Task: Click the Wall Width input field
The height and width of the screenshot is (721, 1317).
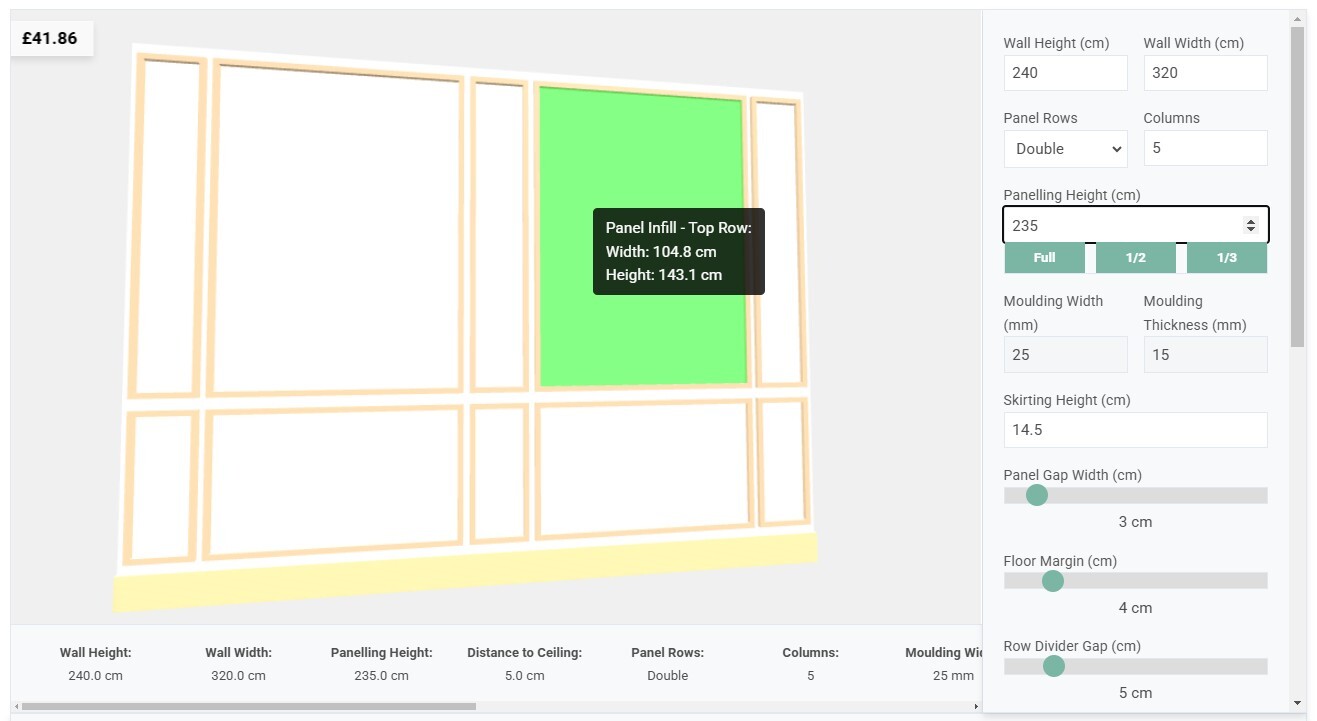Action: (x=1204, y=73)
